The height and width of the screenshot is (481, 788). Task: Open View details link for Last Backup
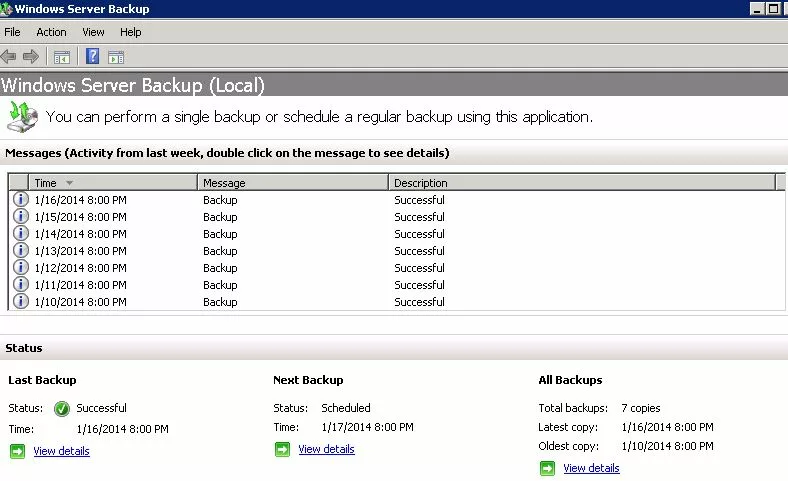tap(61, 451)
